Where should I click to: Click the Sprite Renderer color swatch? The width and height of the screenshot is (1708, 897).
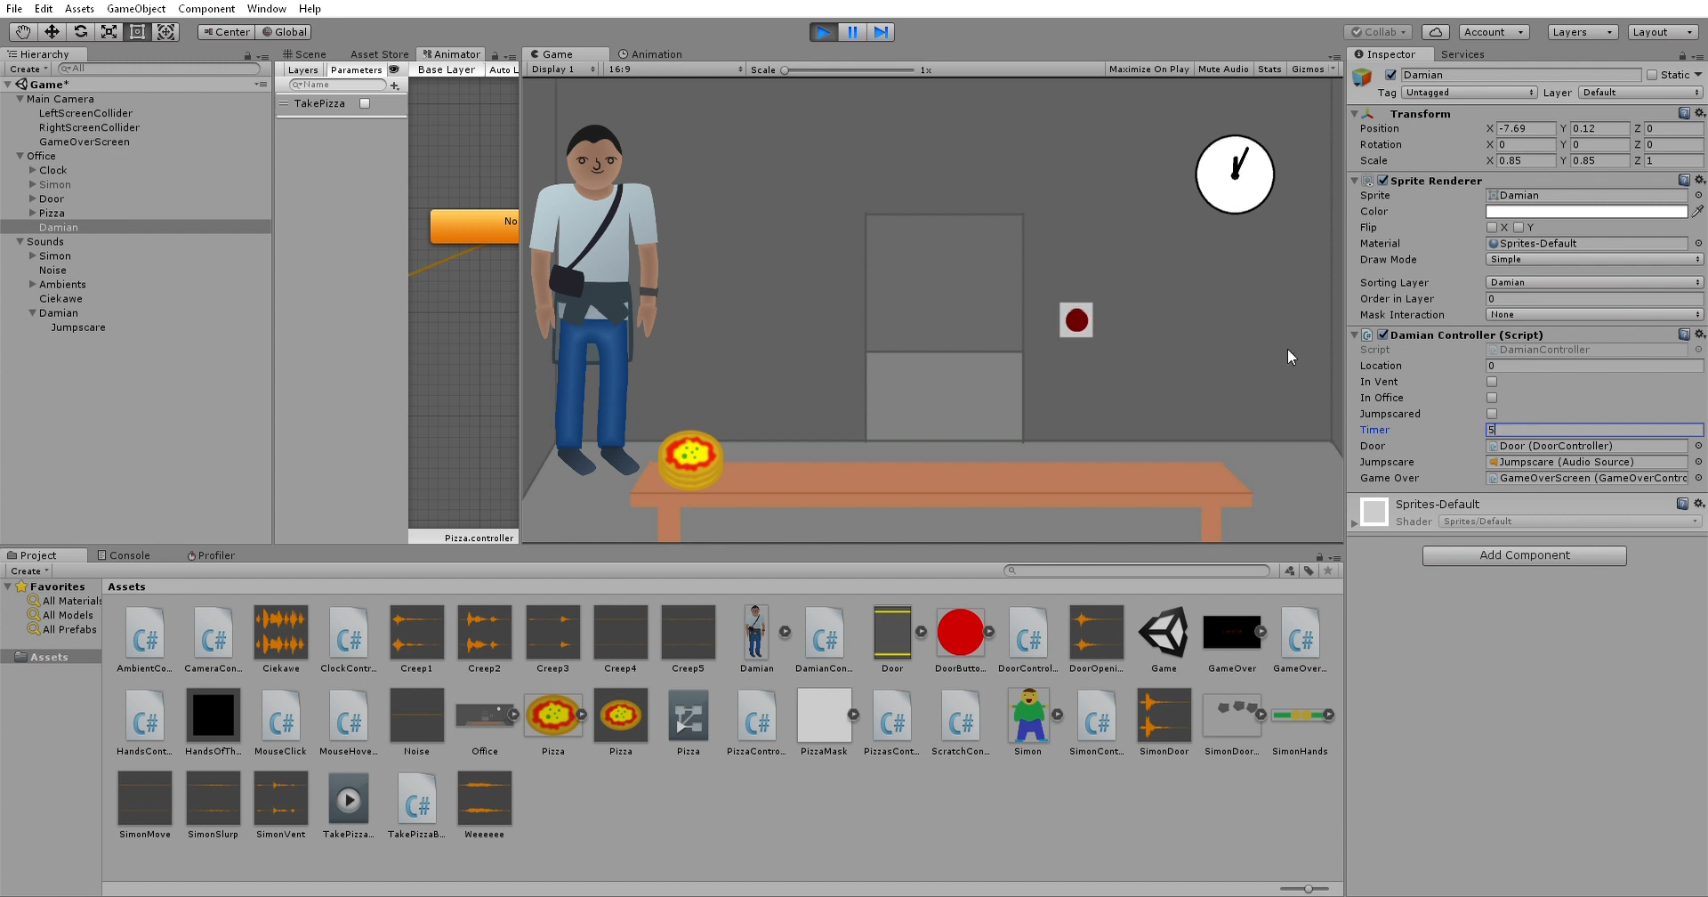click(1586, 212)
